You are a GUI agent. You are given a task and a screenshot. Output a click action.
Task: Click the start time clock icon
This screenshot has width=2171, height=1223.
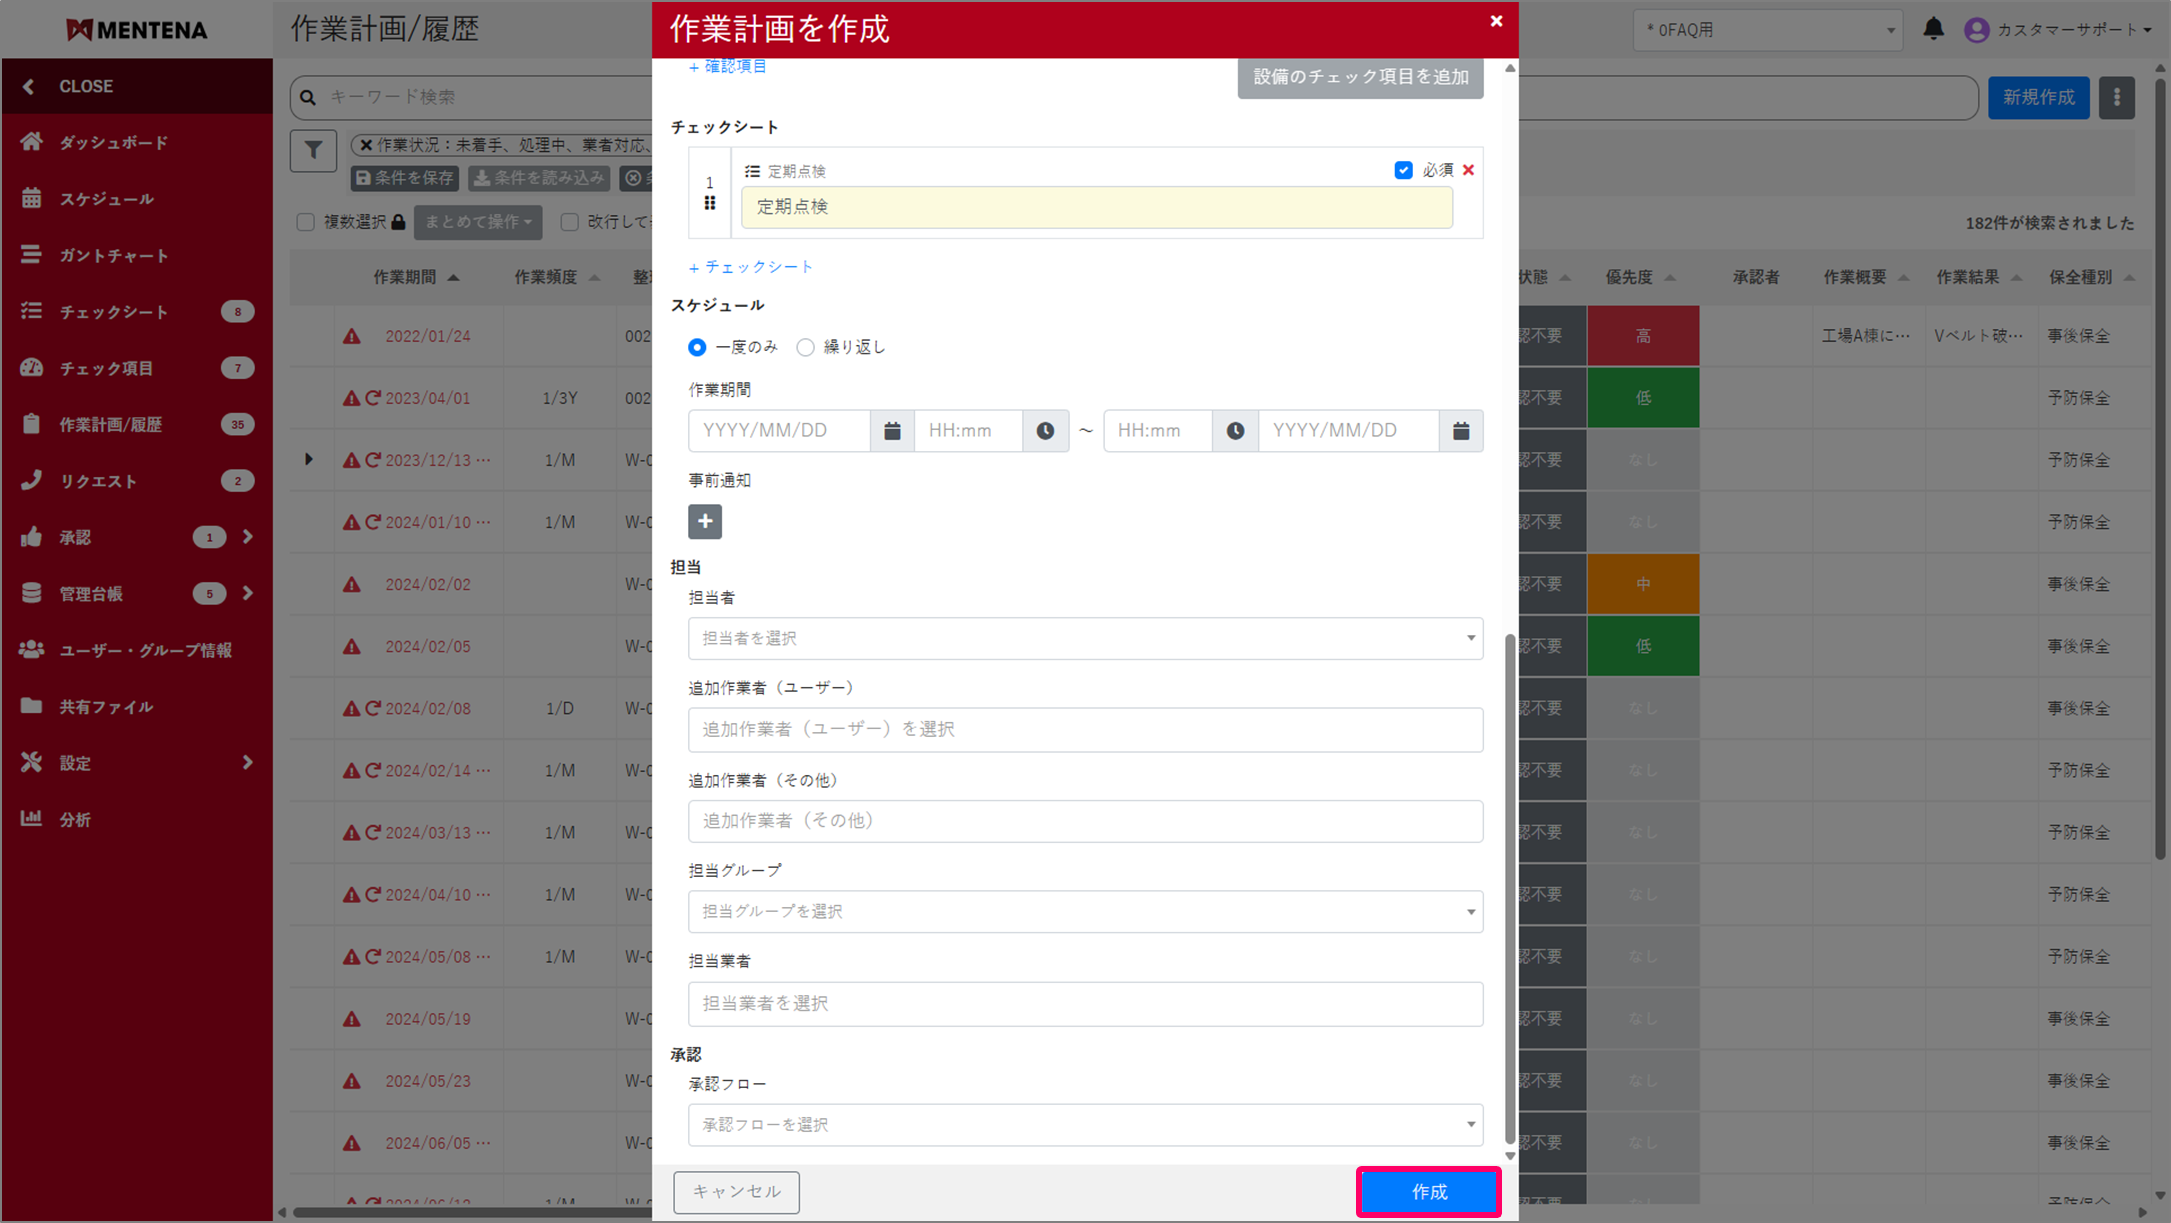pyautogui.click(x=1045, y=431)
